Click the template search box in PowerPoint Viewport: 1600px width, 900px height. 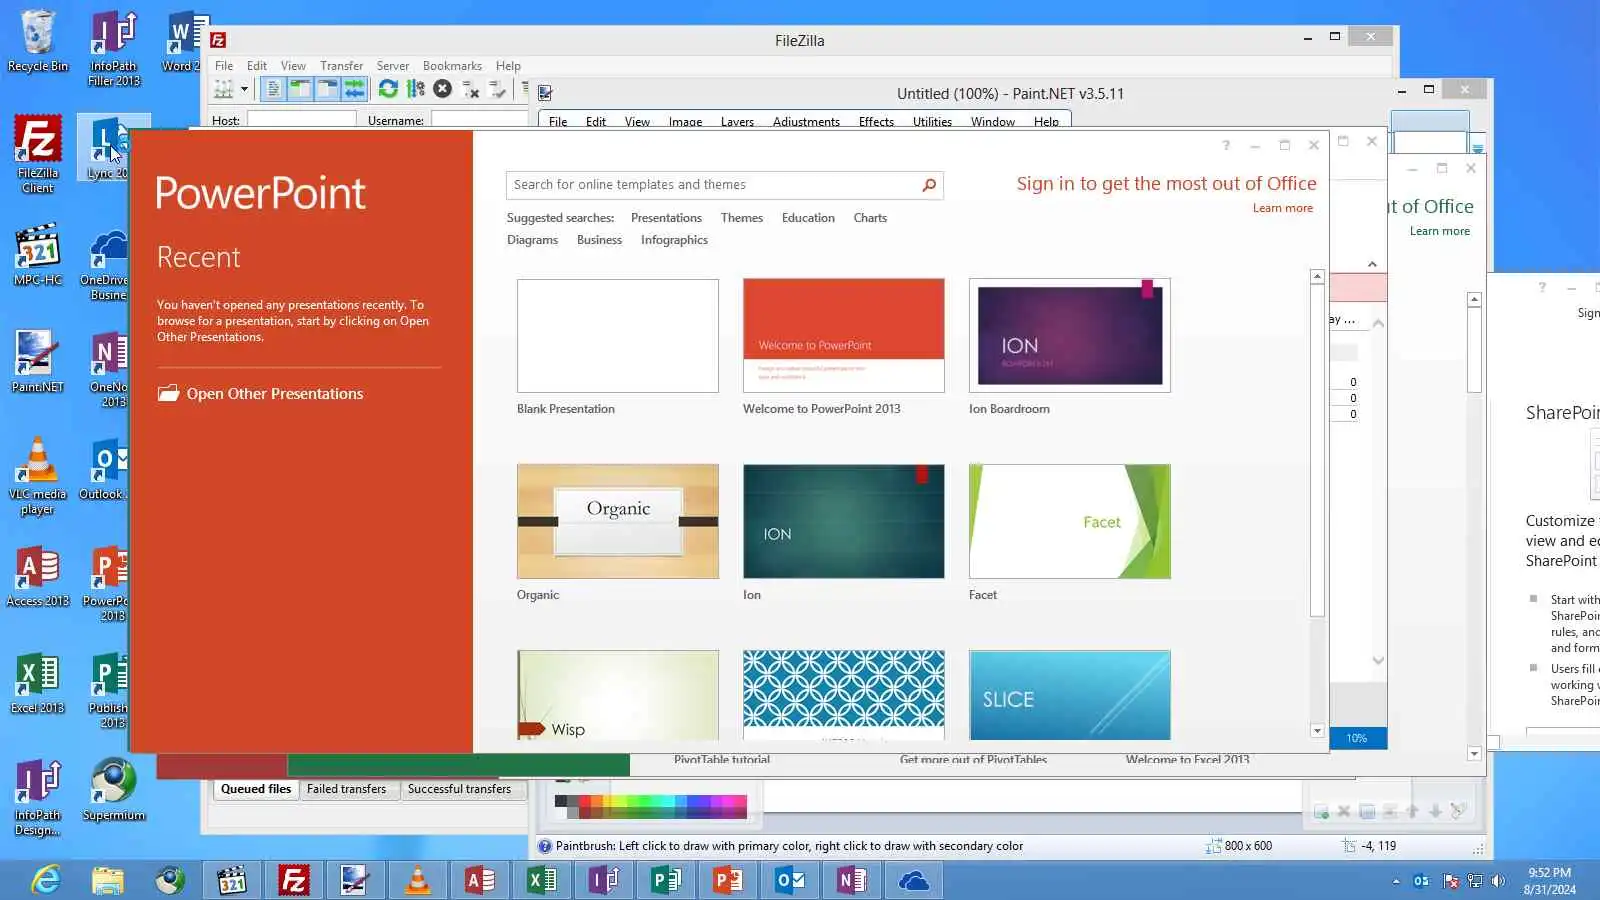[x=714, y=185]
